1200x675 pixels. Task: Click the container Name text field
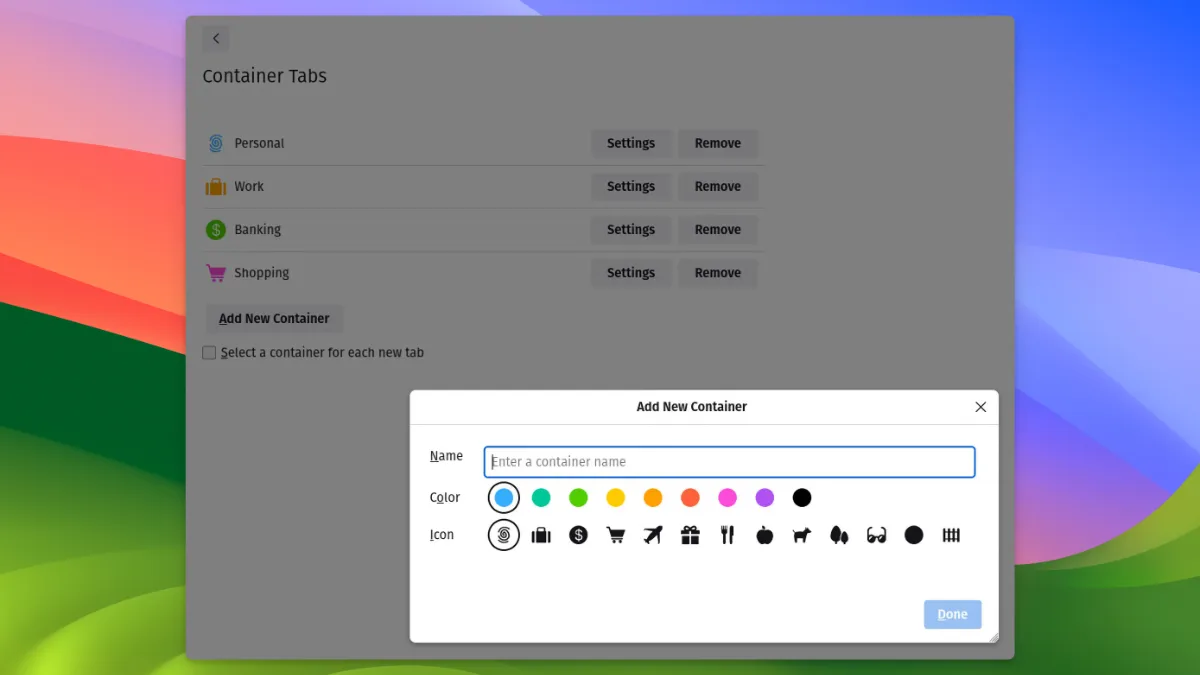pos(729,462)
